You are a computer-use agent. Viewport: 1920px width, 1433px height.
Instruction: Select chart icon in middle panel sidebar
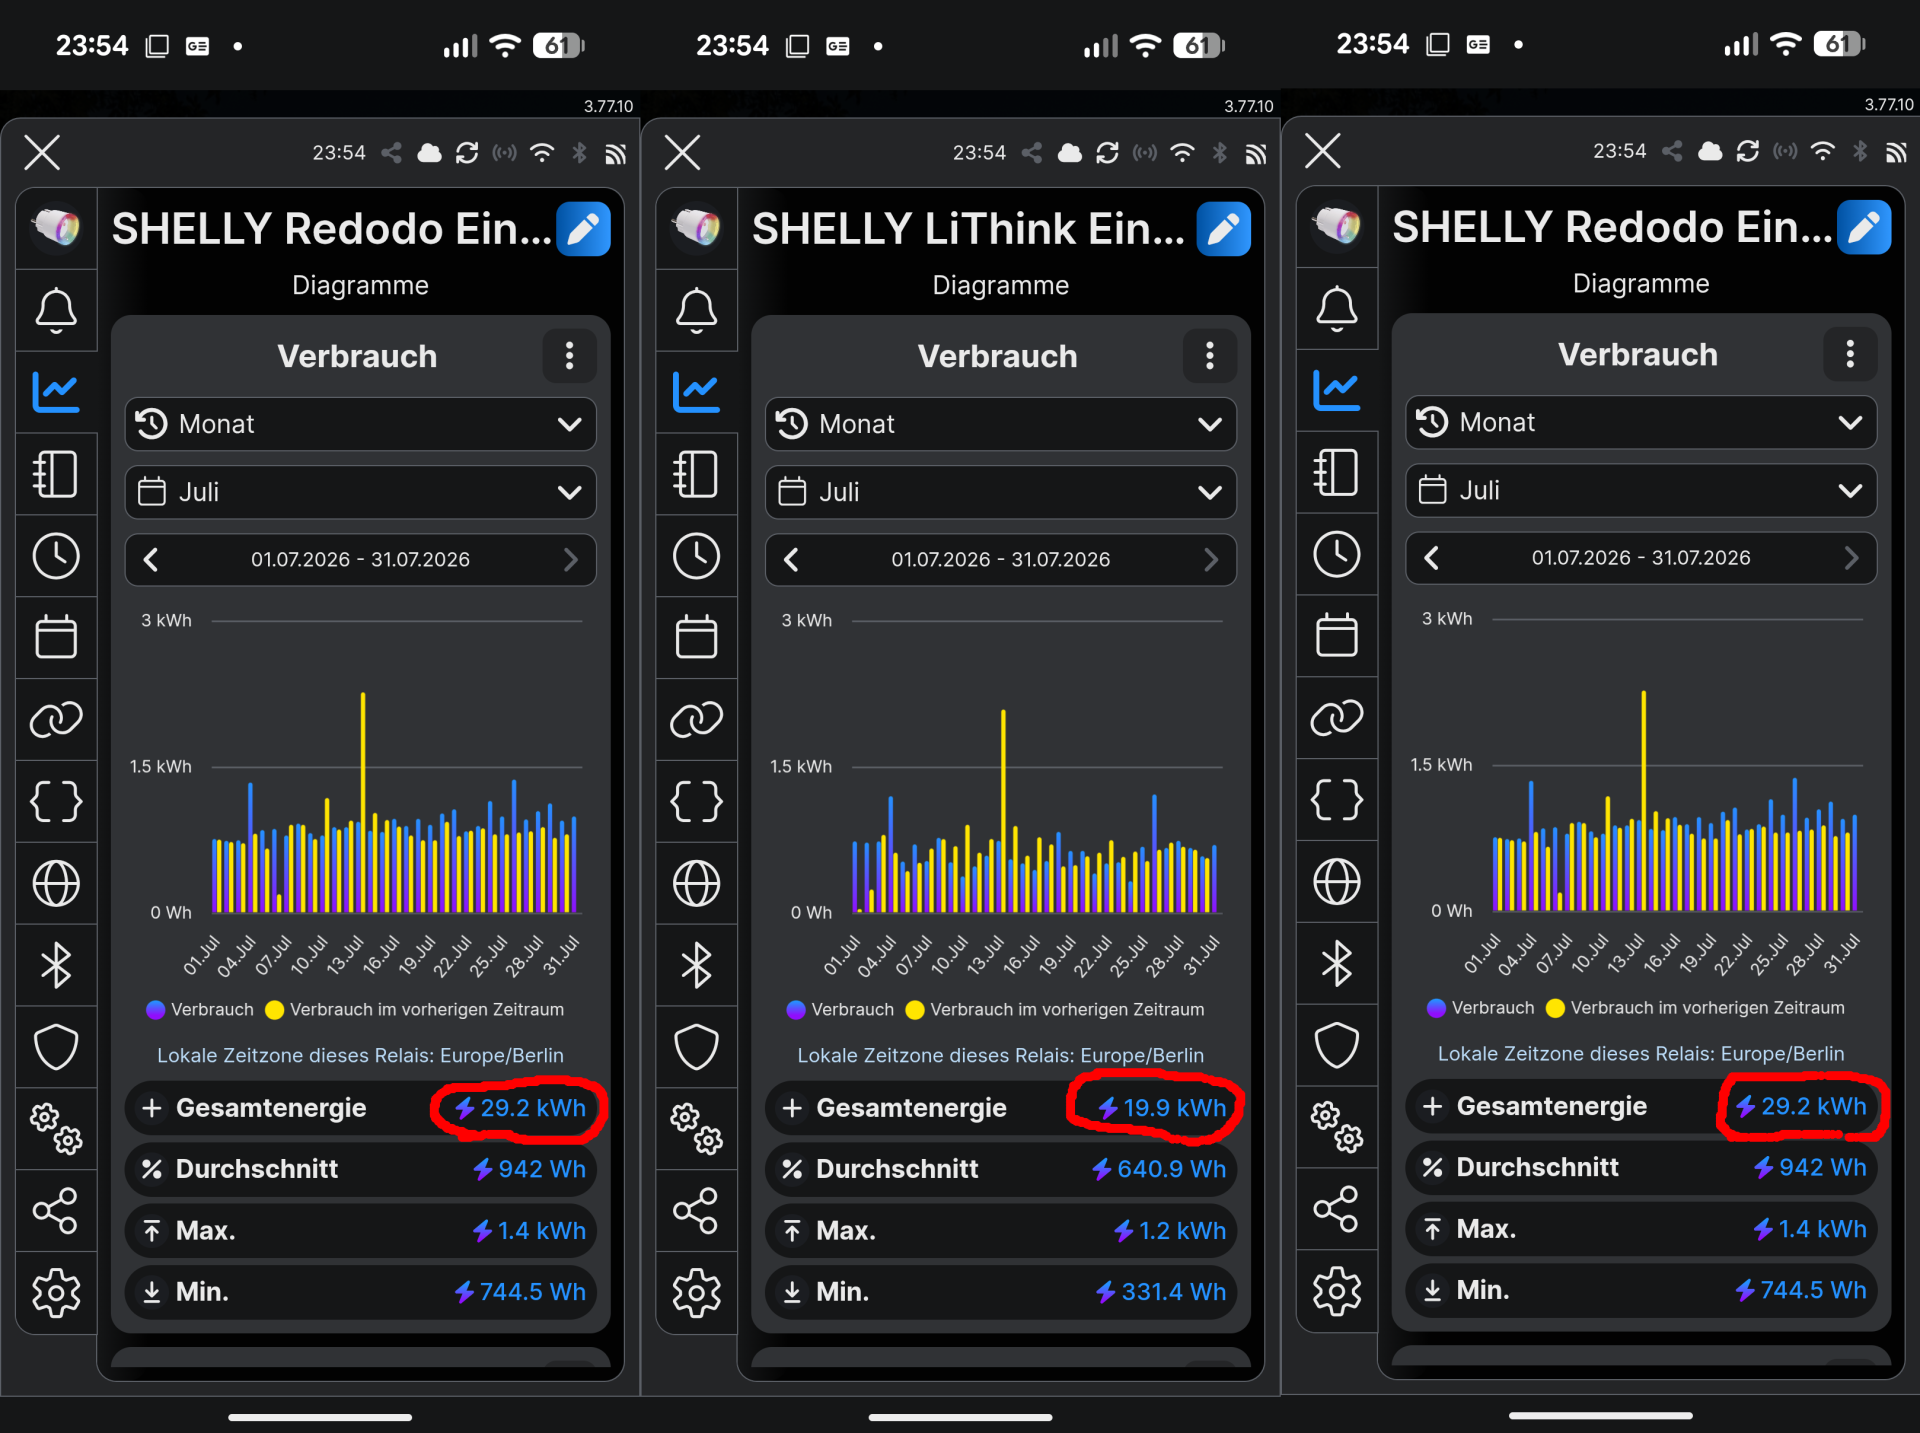click(x=696, y=392)
